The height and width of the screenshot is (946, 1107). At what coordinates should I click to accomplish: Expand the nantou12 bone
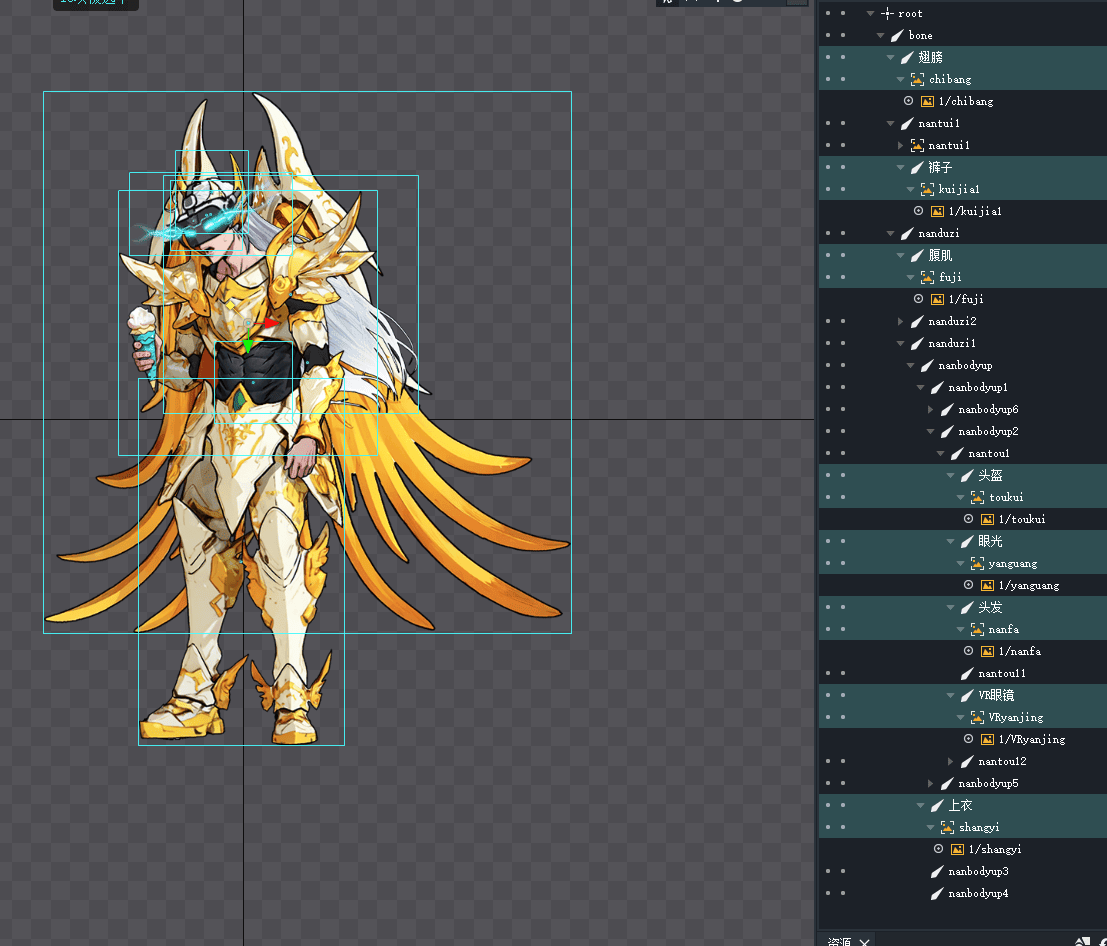coord(951,761)
